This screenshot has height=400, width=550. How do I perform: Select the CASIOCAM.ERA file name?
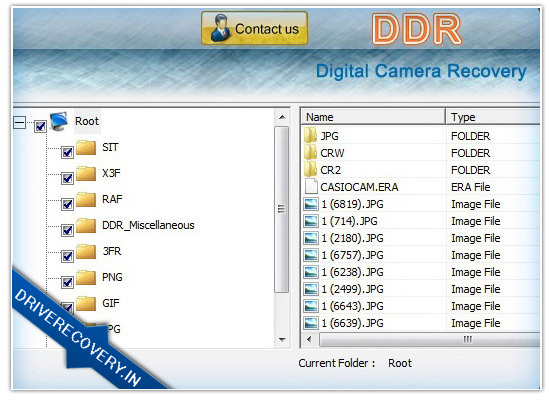pyautogui.click(x=359, y=187)
